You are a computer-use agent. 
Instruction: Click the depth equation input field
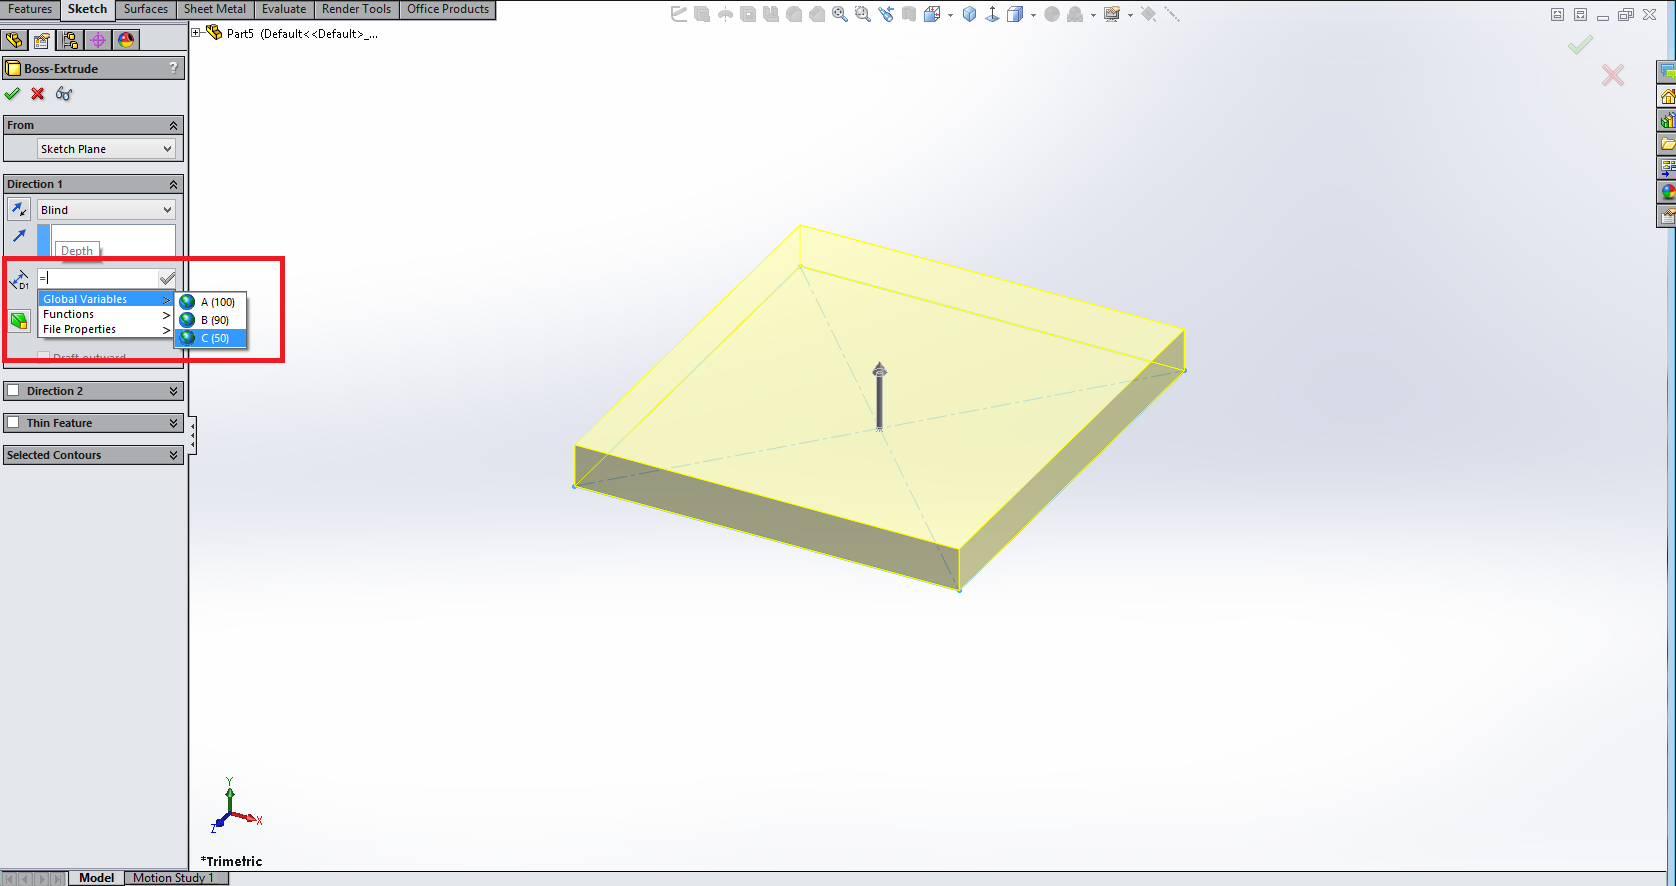point(98,278)
